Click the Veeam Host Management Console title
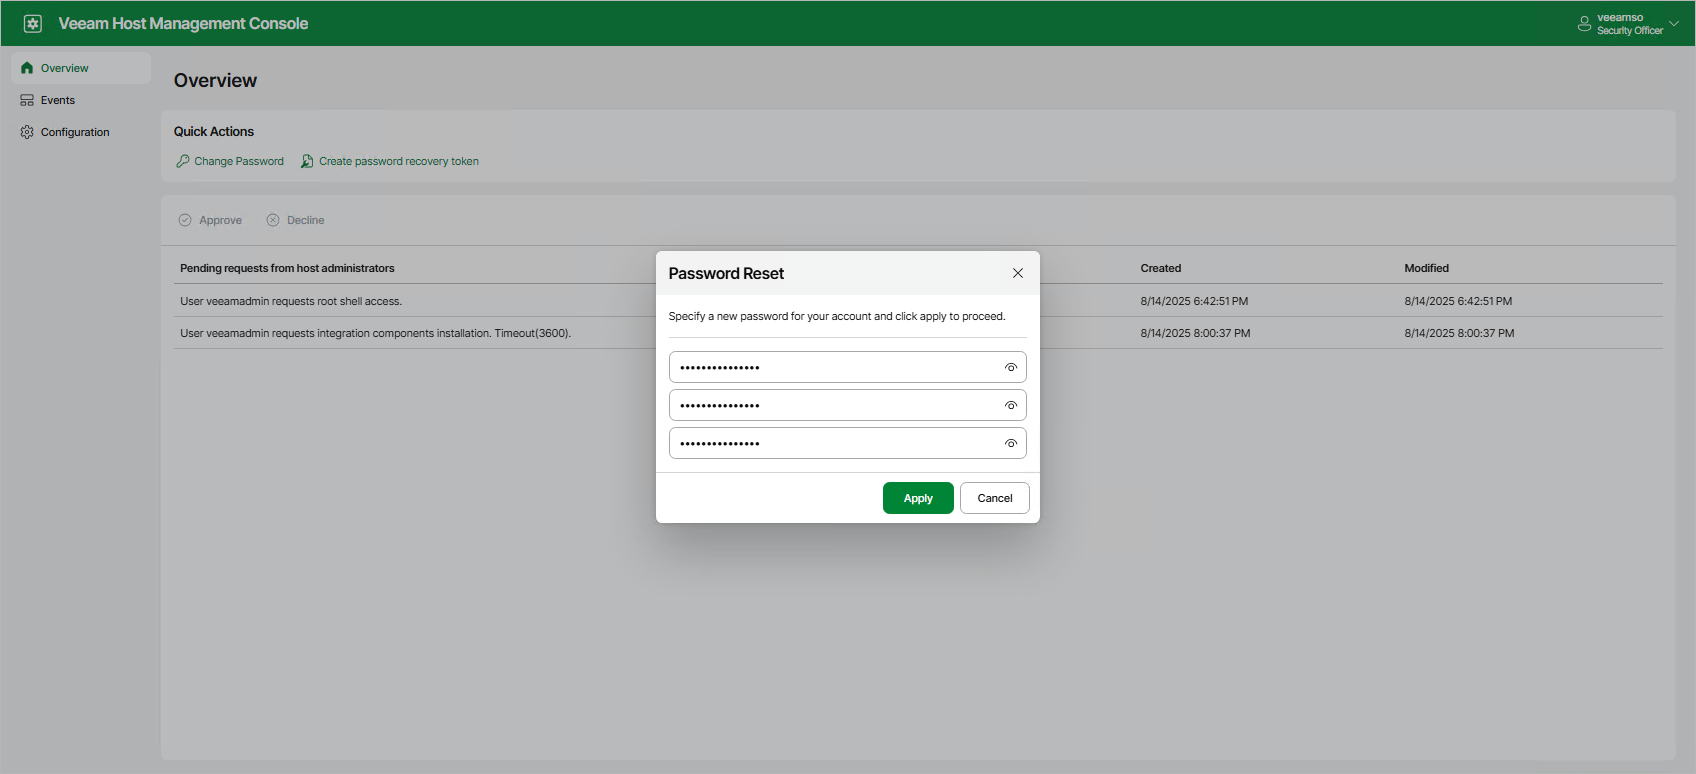This screenshot has width=1696, height=774. click(x=183, y=23)
